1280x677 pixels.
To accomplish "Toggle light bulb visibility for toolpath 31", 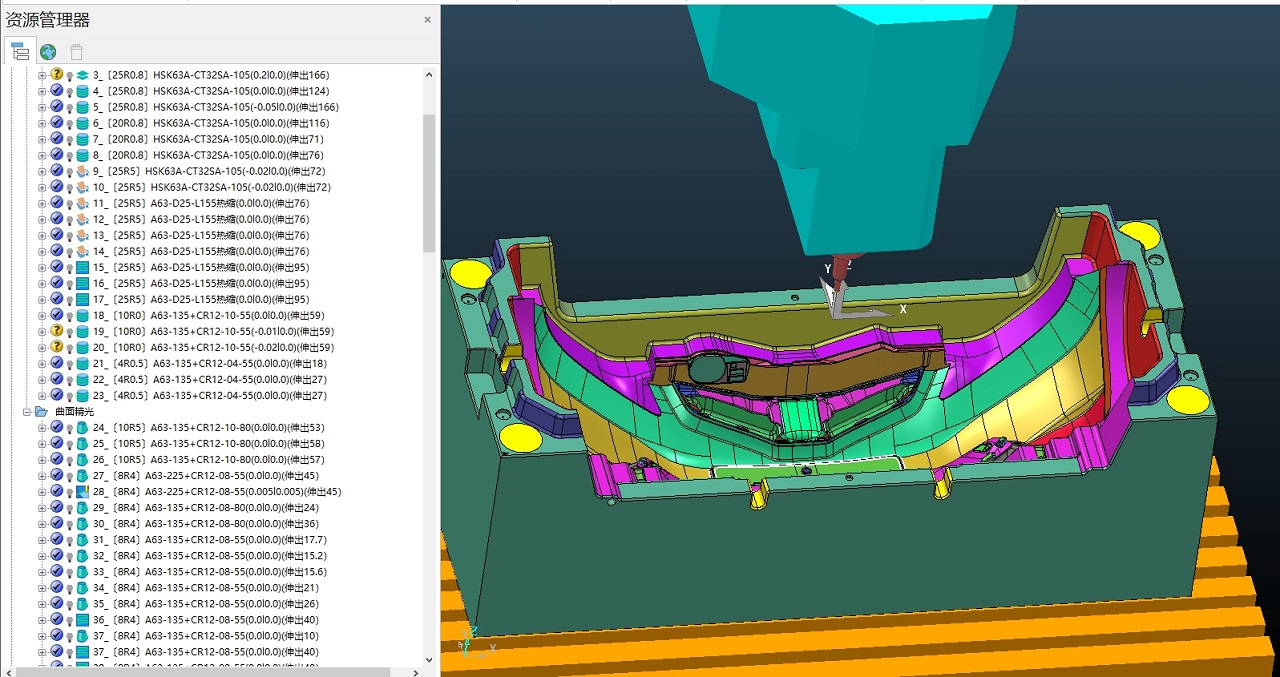I will point(70,540).
